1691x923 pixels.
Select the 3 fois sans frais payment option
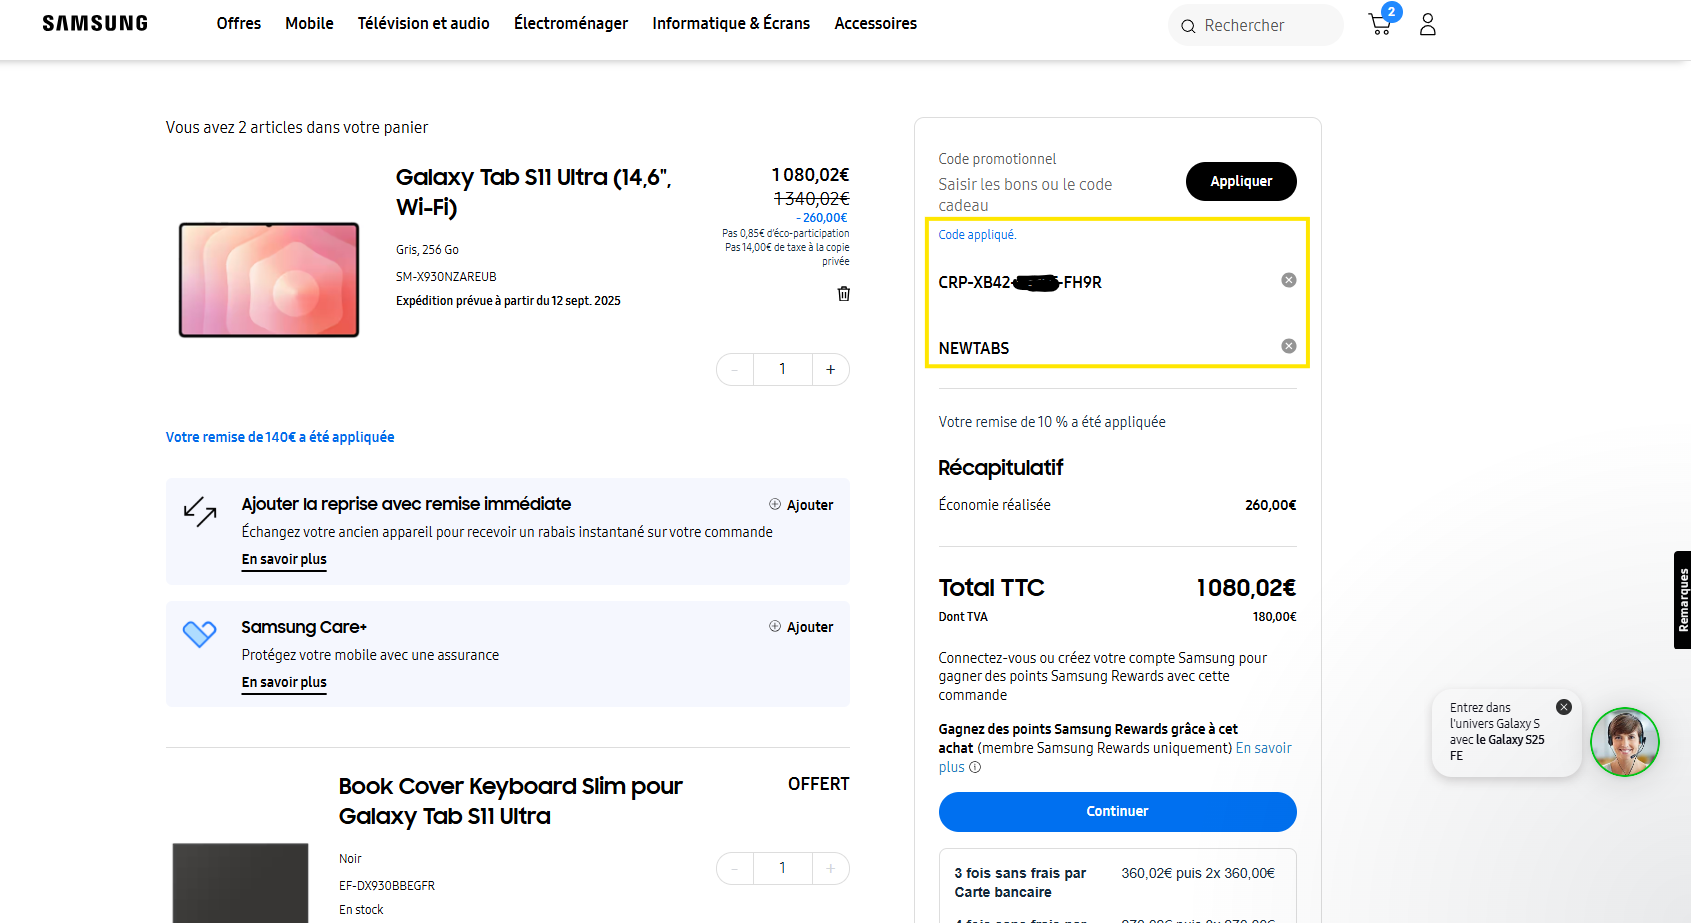(1117, 883)
